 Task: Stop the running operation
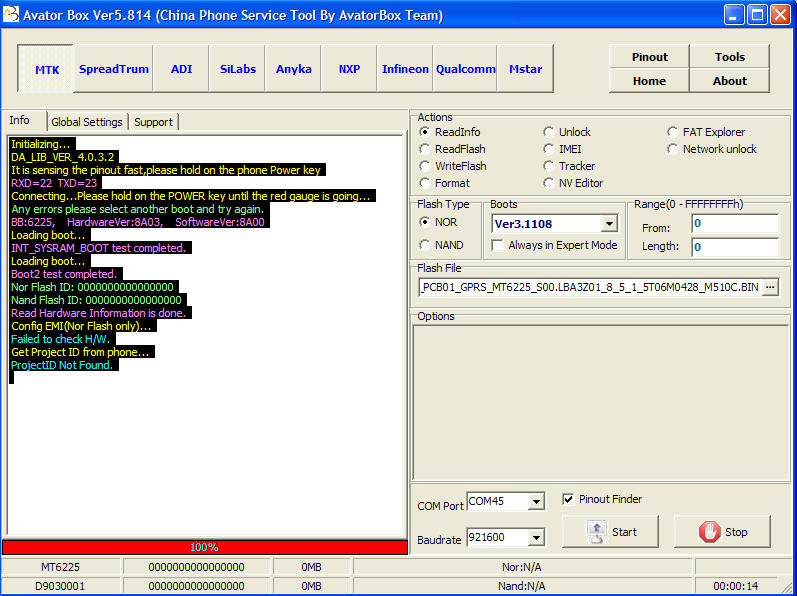pyautogui.click(x=722, y=531)
